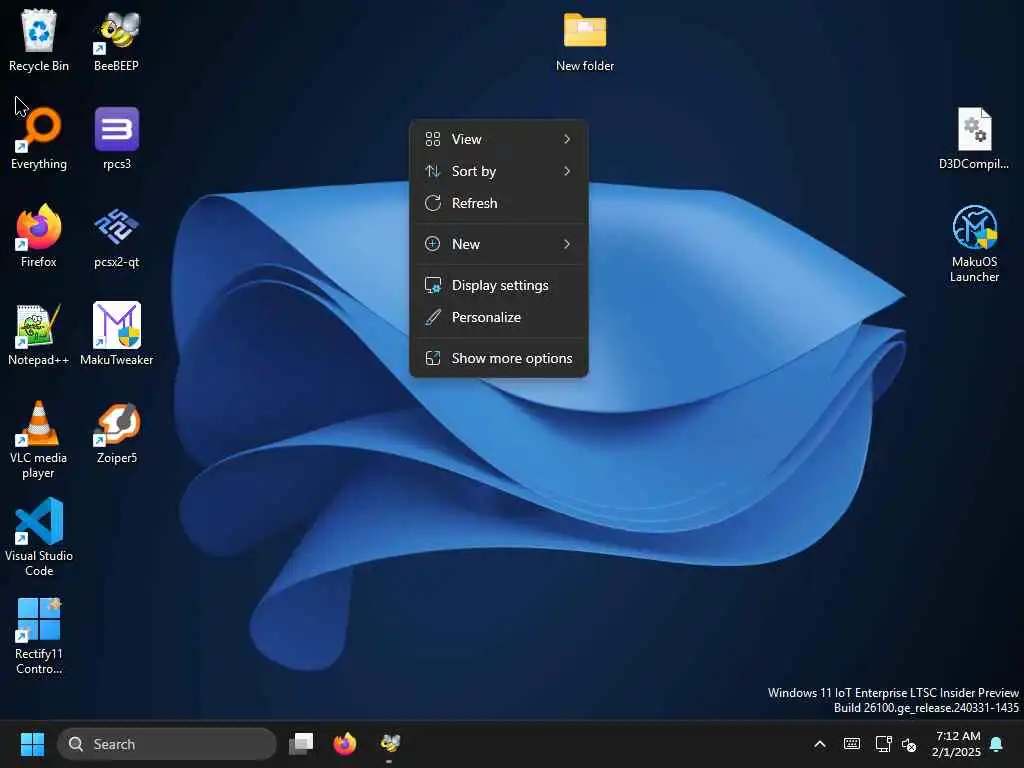Select the Everything search shortcut icon
1024x768 pixels.
tap(39, 138)
